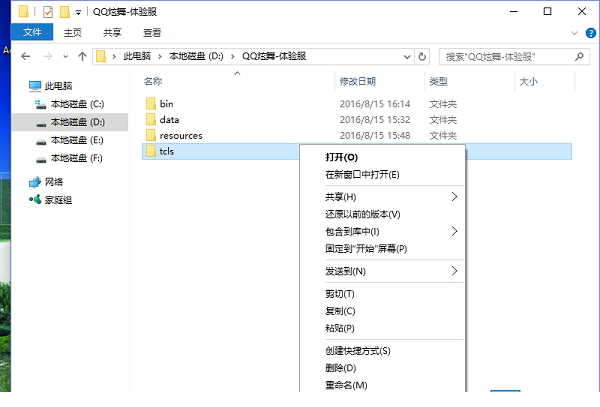Click the Forward navigation arrow

coord(48,57)
